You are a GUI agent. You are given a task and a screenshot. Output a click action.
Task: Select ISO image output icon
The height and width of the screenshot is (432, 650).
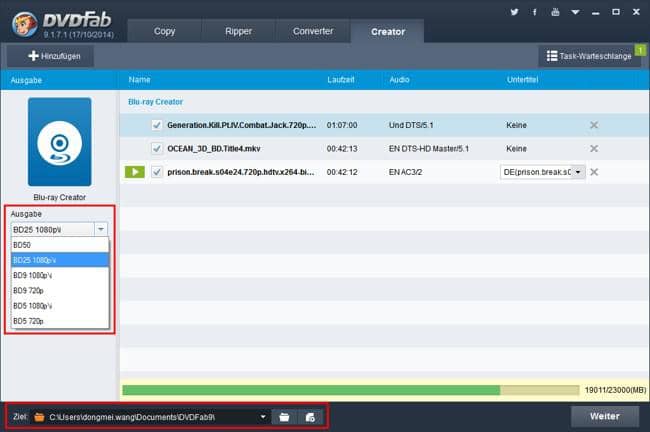coord(310,417)
